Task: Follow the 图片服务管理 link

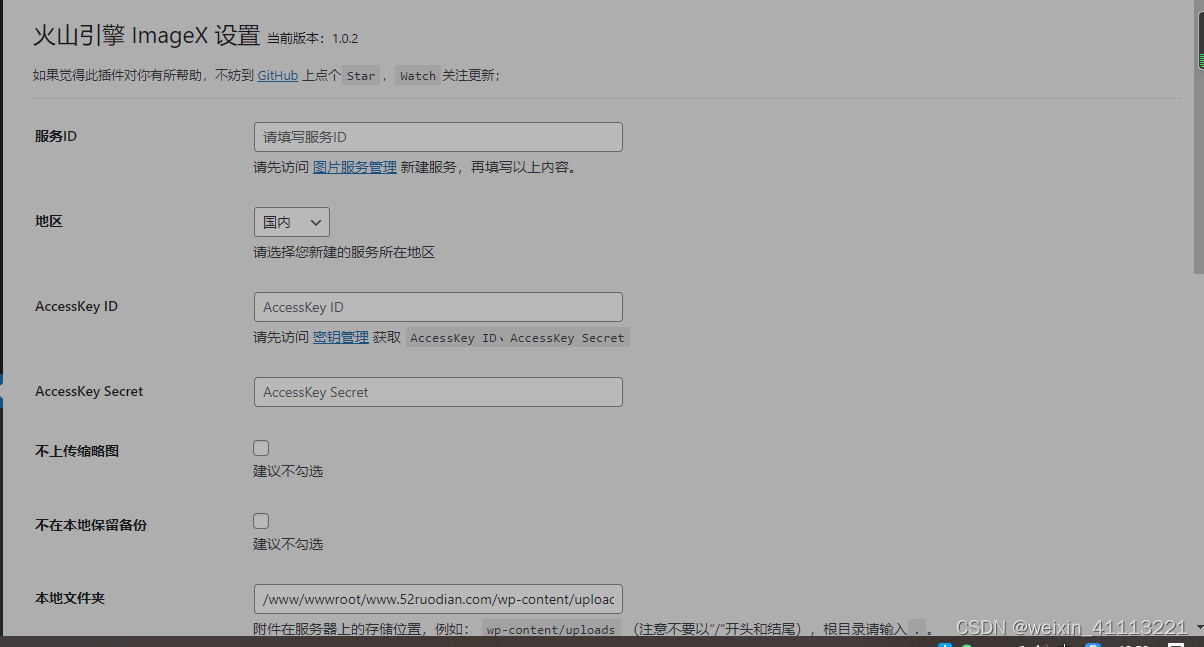Action: point(355,167)
